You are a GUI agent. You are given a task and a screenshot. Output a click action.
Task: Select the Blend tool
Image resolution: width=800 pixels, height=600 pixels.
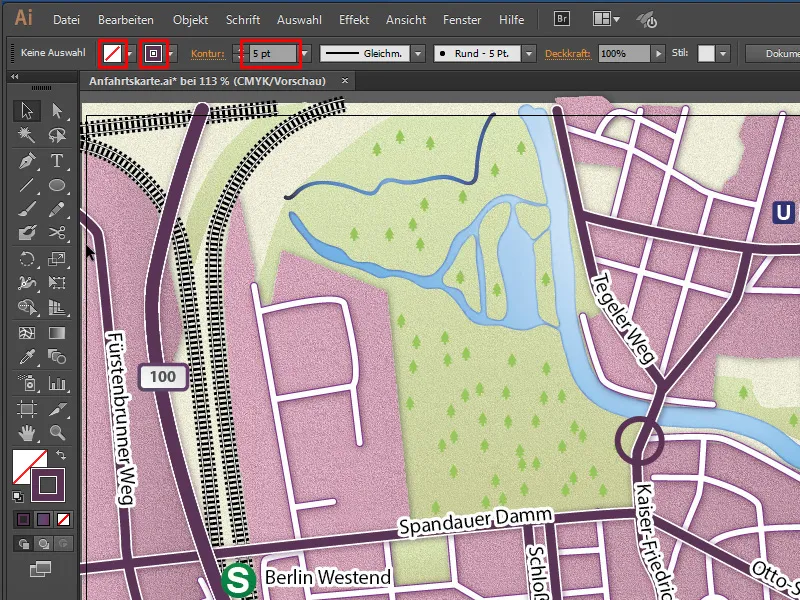point(57,357)
